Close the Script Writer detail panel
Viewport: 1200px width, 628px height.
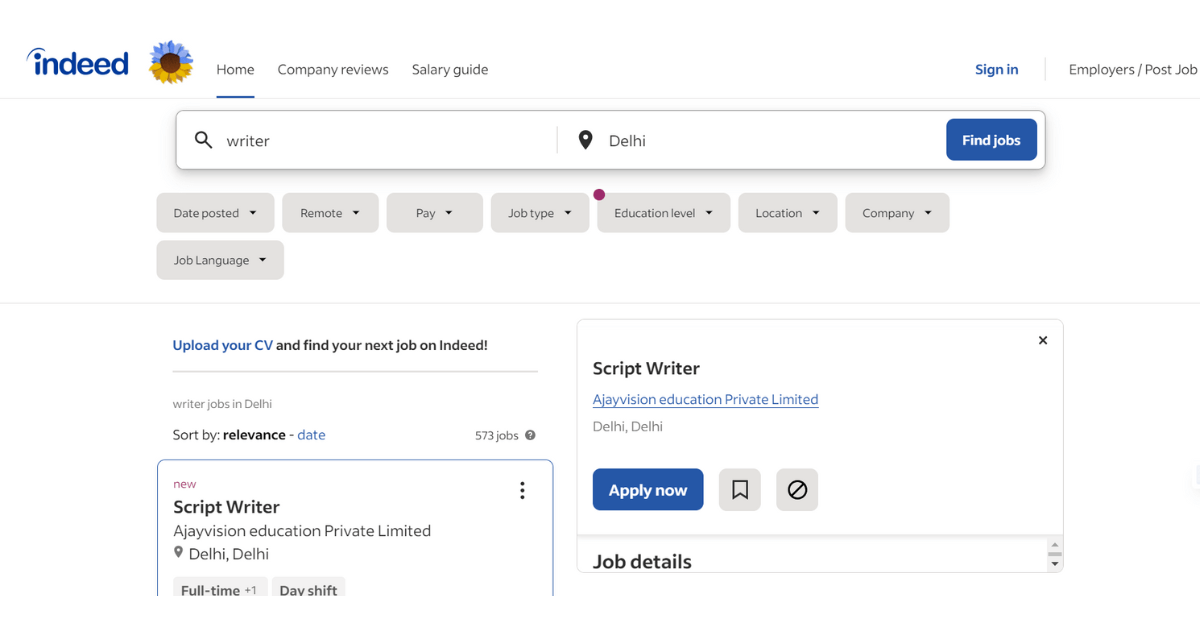[1042, 340]
